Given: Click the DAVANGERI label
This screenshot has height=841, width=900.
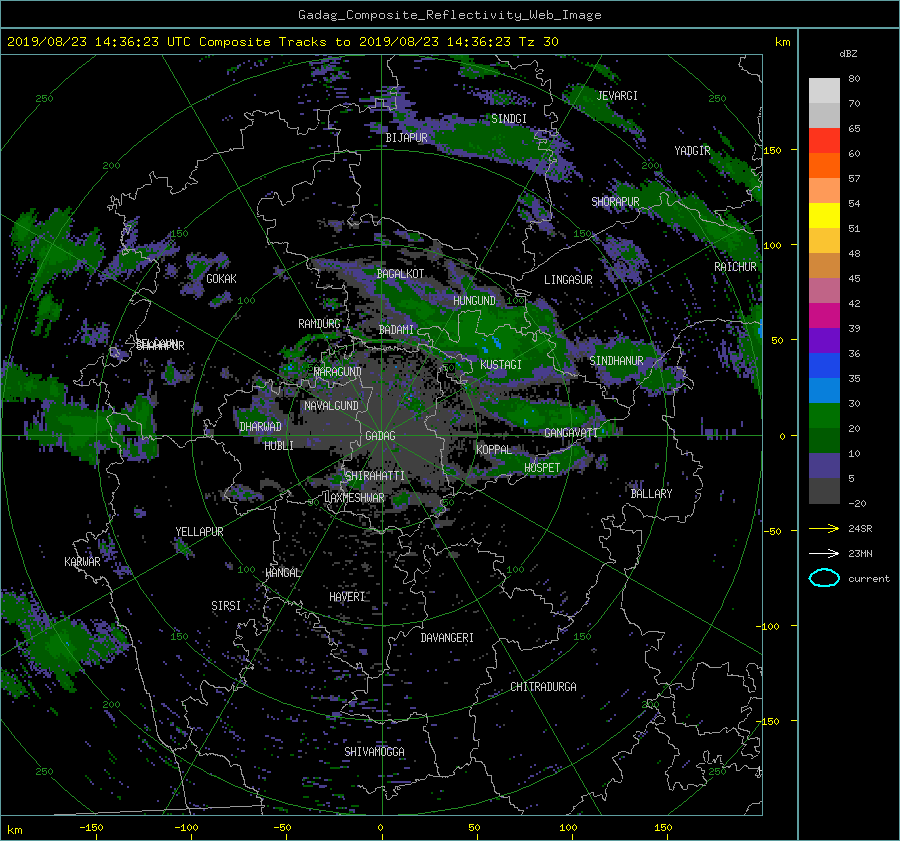Looking at the screenshot, I should pyautogui.click(x=447, y=638).
